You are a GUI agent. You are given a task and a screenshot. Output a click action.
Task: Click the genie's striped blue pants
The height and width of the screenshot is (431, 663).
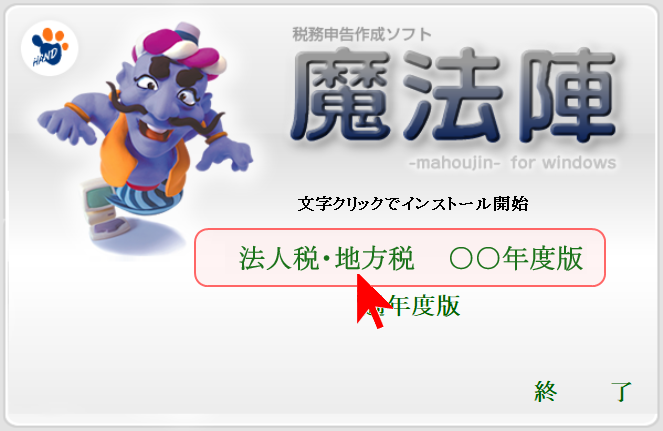click(x=144, y=199)
